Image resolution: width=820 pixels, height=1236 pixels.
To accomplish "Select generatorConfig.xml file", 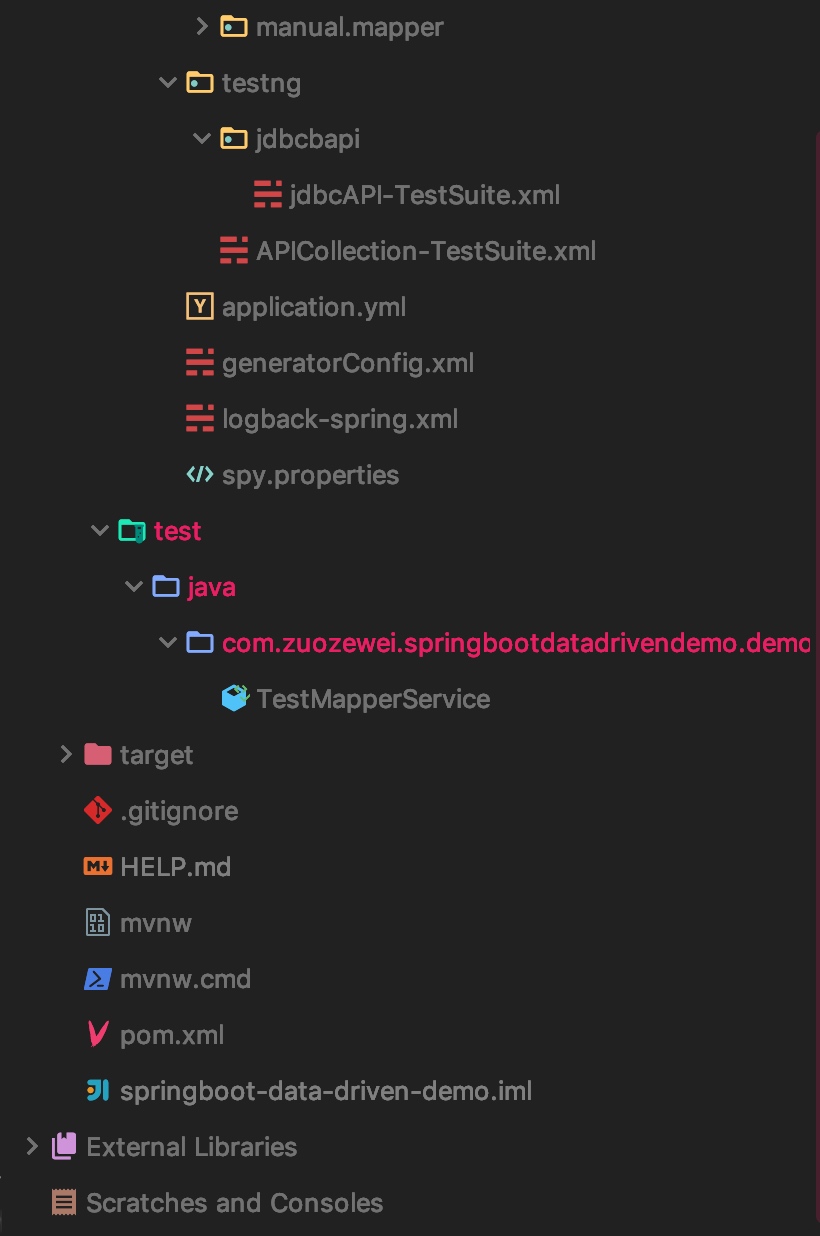I will 348,363.
